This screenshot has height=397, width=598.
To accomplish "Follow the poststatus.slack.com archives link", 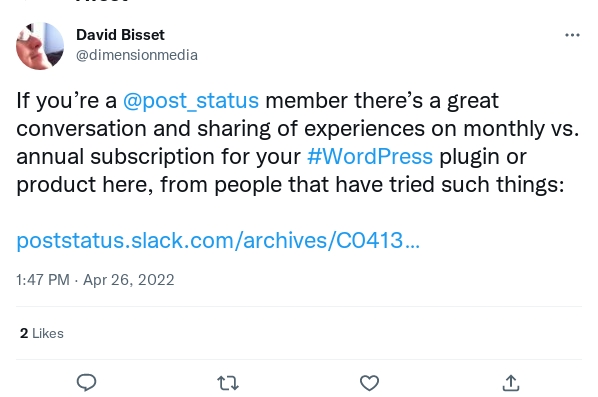I will [218, 241].
